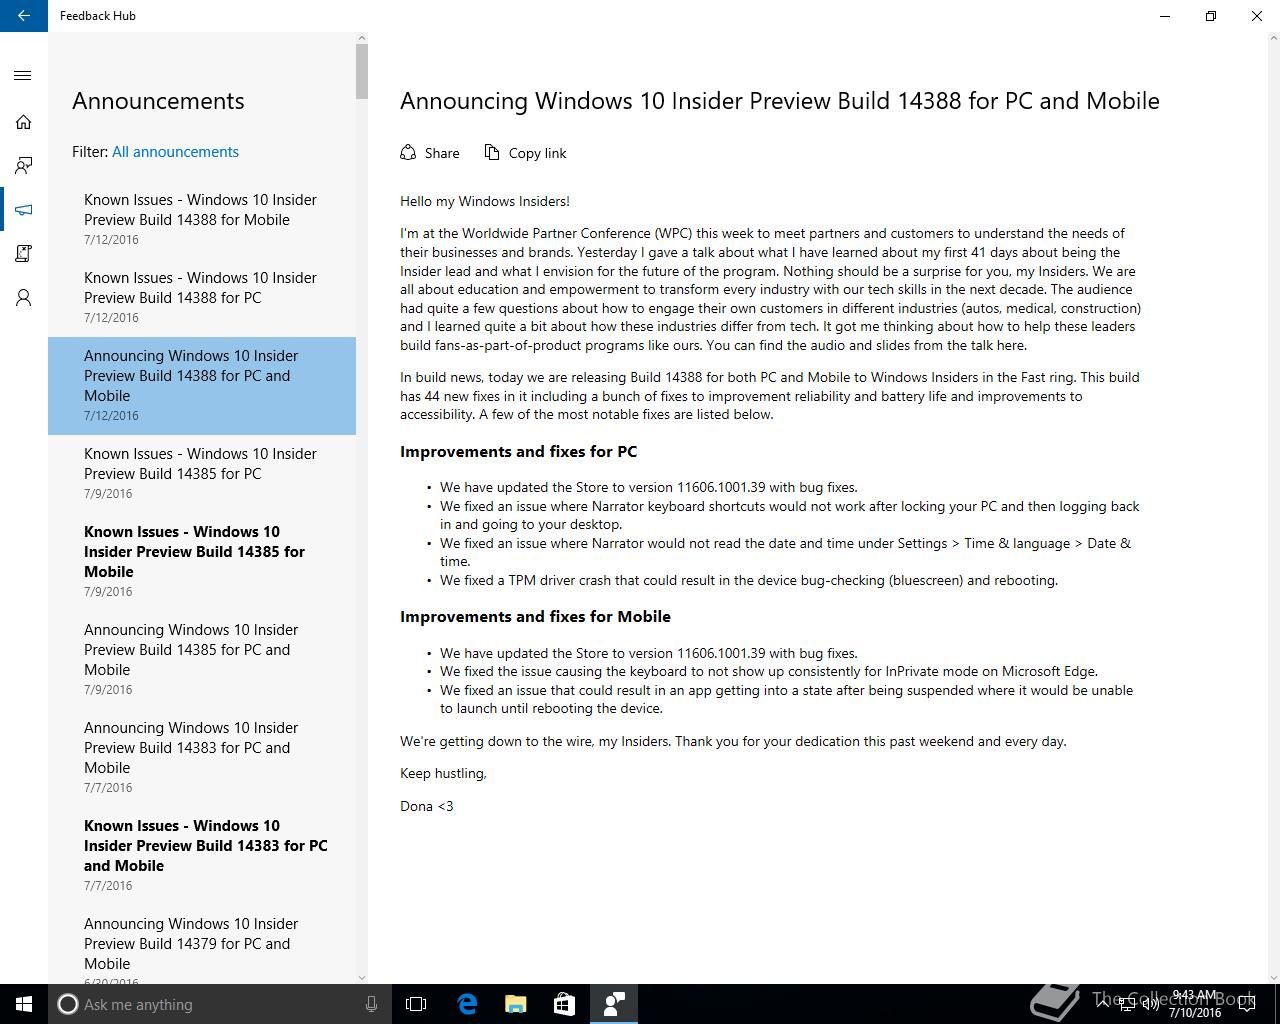Screen dimensions: 1280x1024
Task: Click the volume icon in system tray
Action: click(x=1151, y=1004)
